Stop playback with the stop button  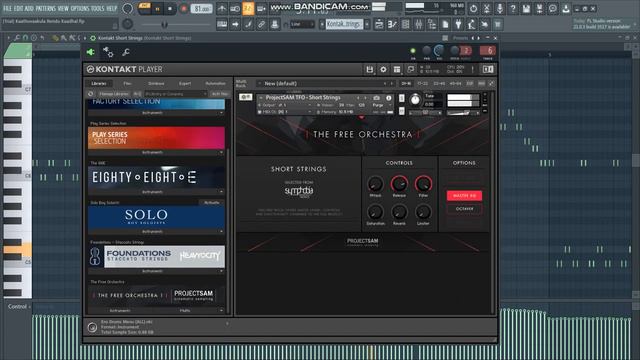pyautogui.click(x=170, y=9)
